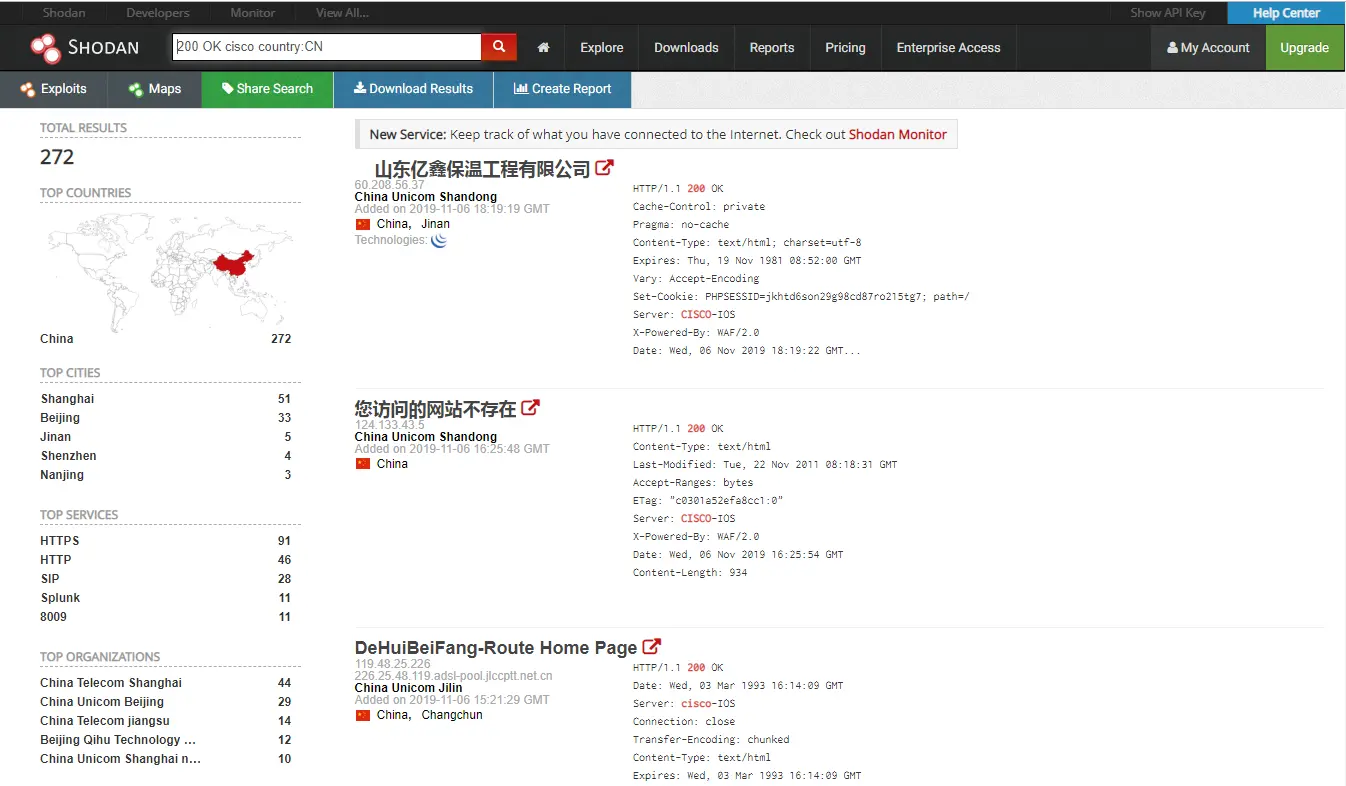Filter by Splunk service
Viewport: 1346px width, 786px height.
pyautogui.click(x=60, y=598)
